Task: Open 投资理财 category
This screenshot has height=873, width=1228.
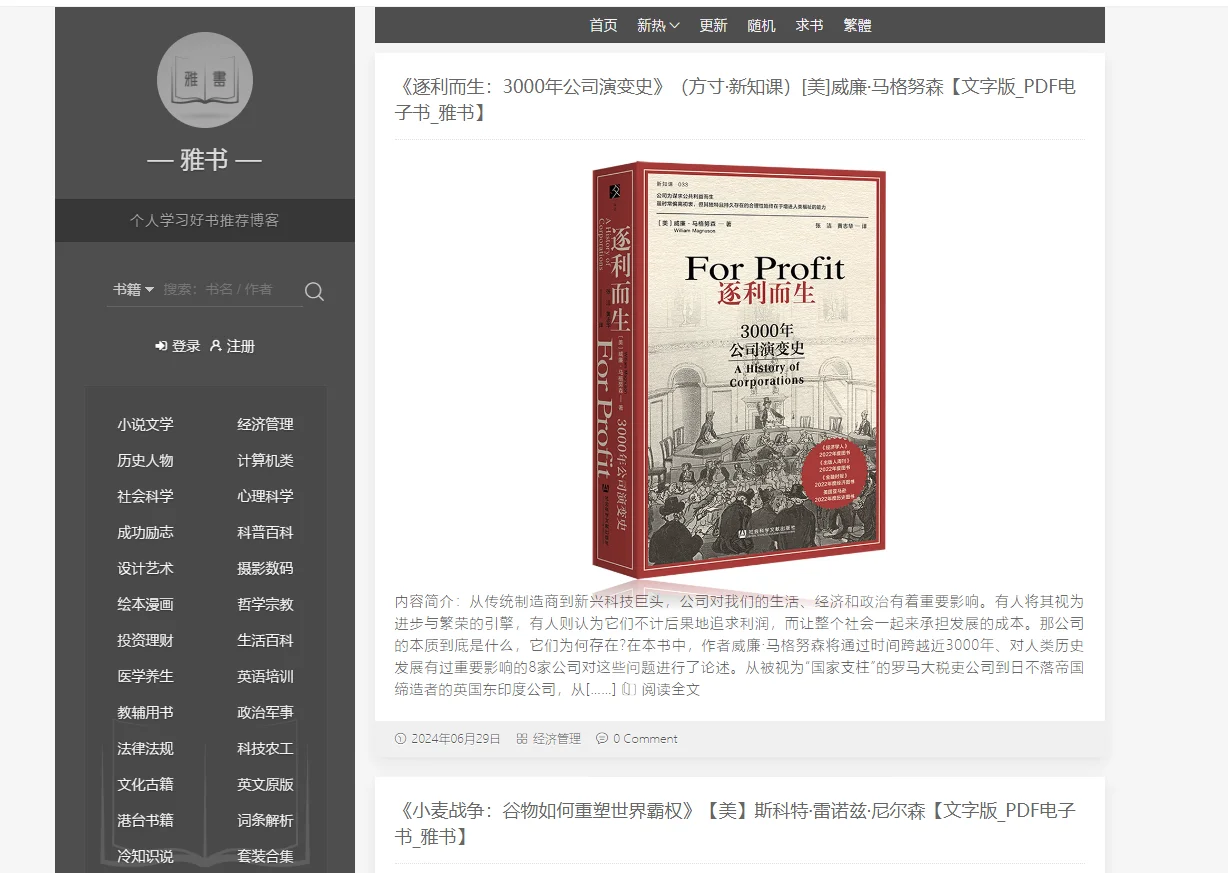Action: point(145,640)
